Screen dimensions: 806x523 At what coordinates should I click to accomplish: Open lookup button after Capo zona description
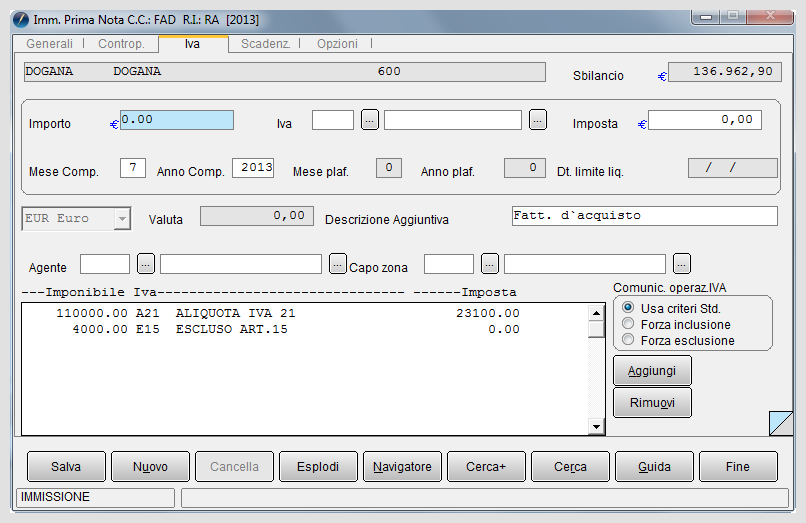pos(682,264)
